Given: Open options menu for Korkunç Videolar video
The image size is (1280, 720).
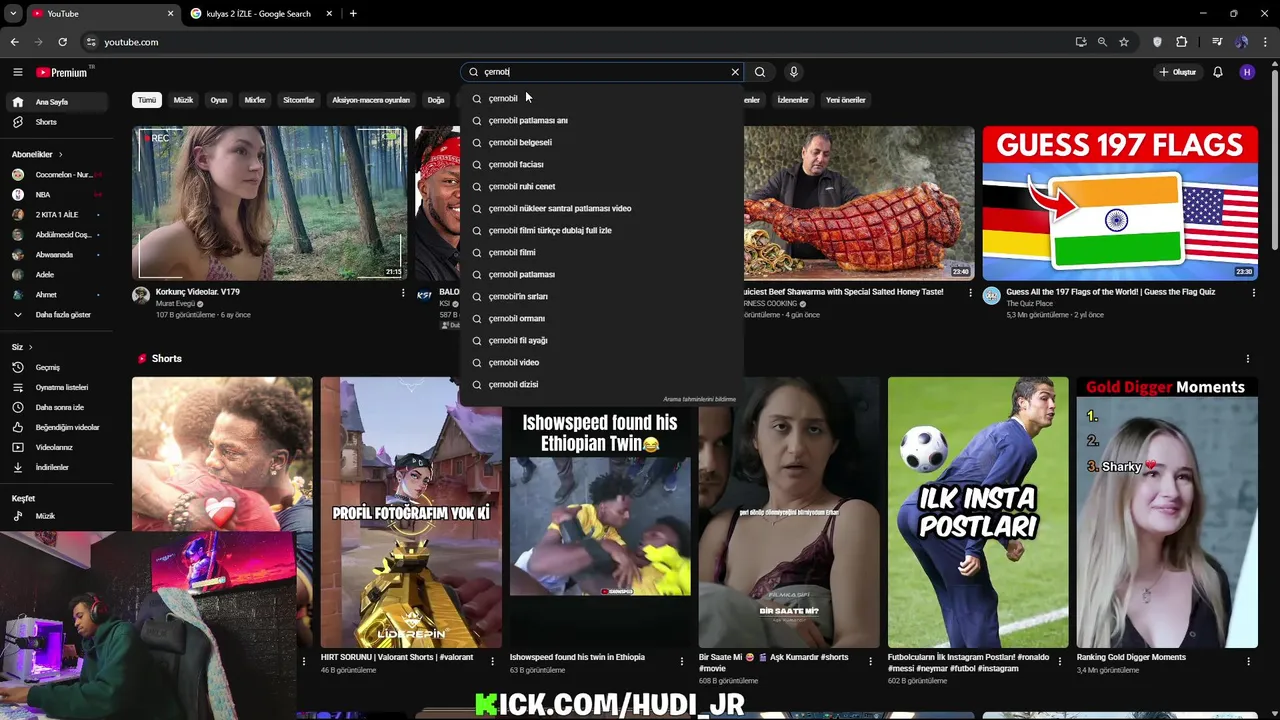Looking at the screenshot, I should point(403,293).
